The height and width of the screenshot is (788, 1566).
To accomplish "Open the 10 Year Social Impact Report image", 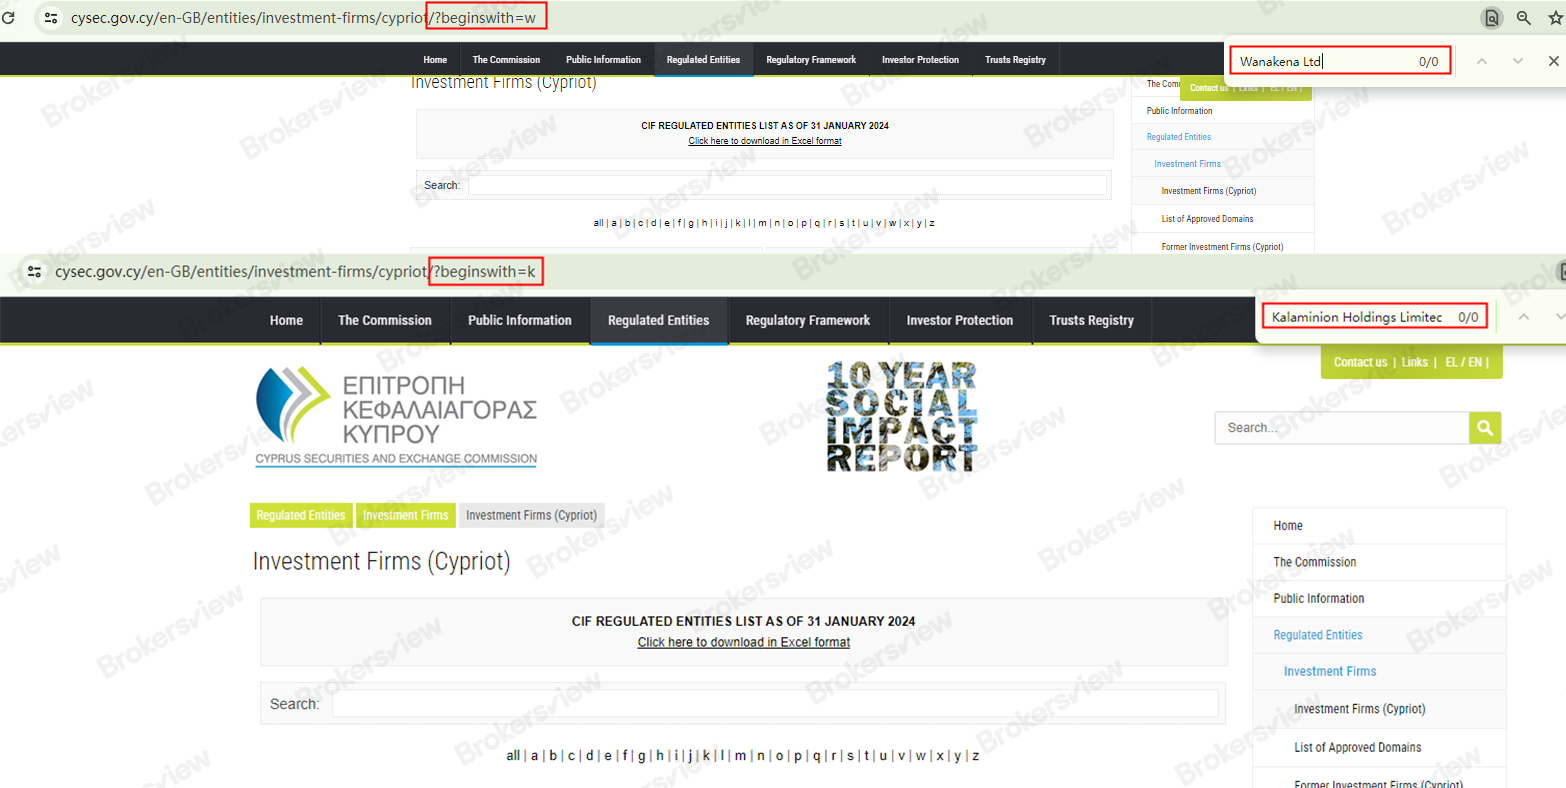I will pos(902,416).
